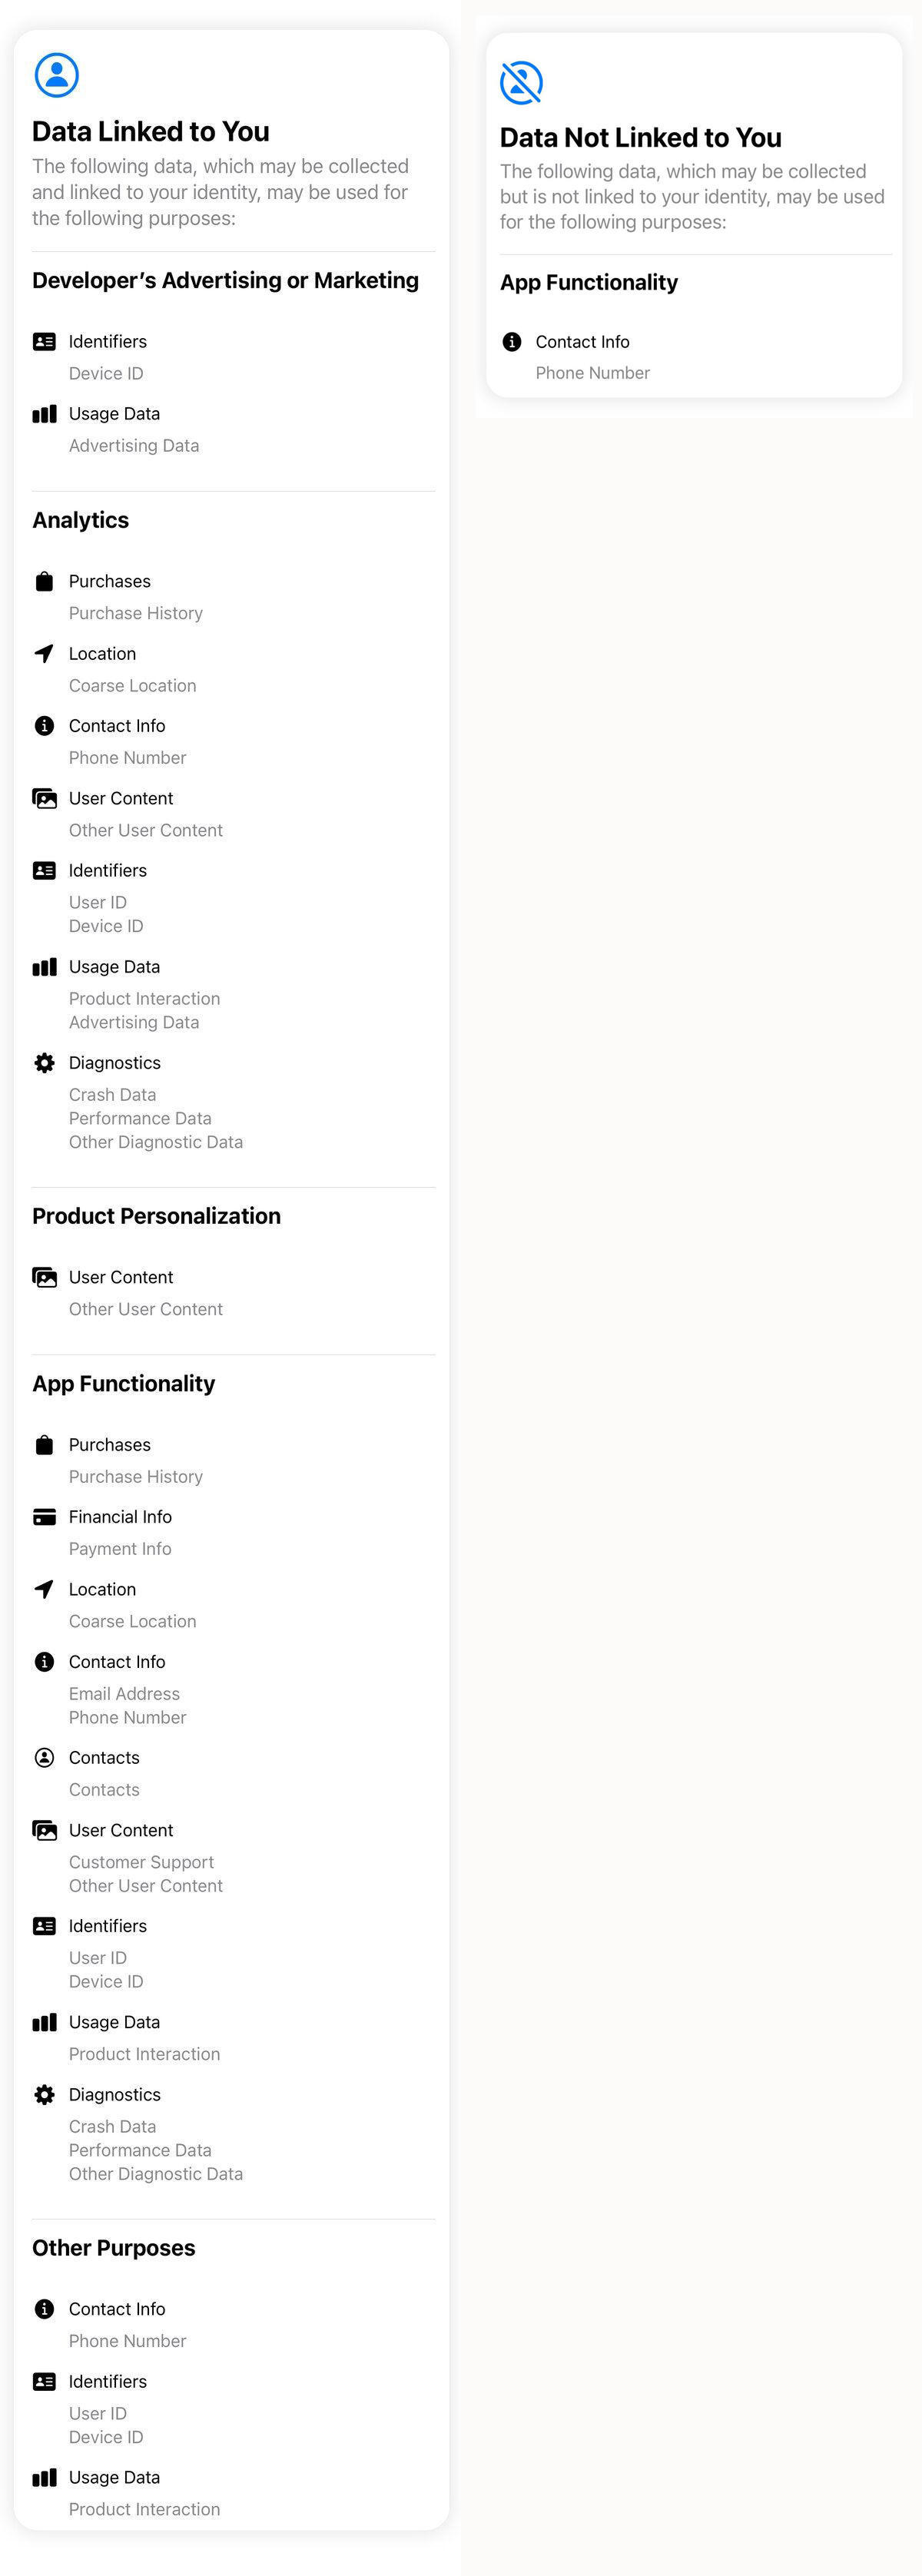
Task: Click the Purchases bag icon under Analytics
Action: tap(44, 581)
